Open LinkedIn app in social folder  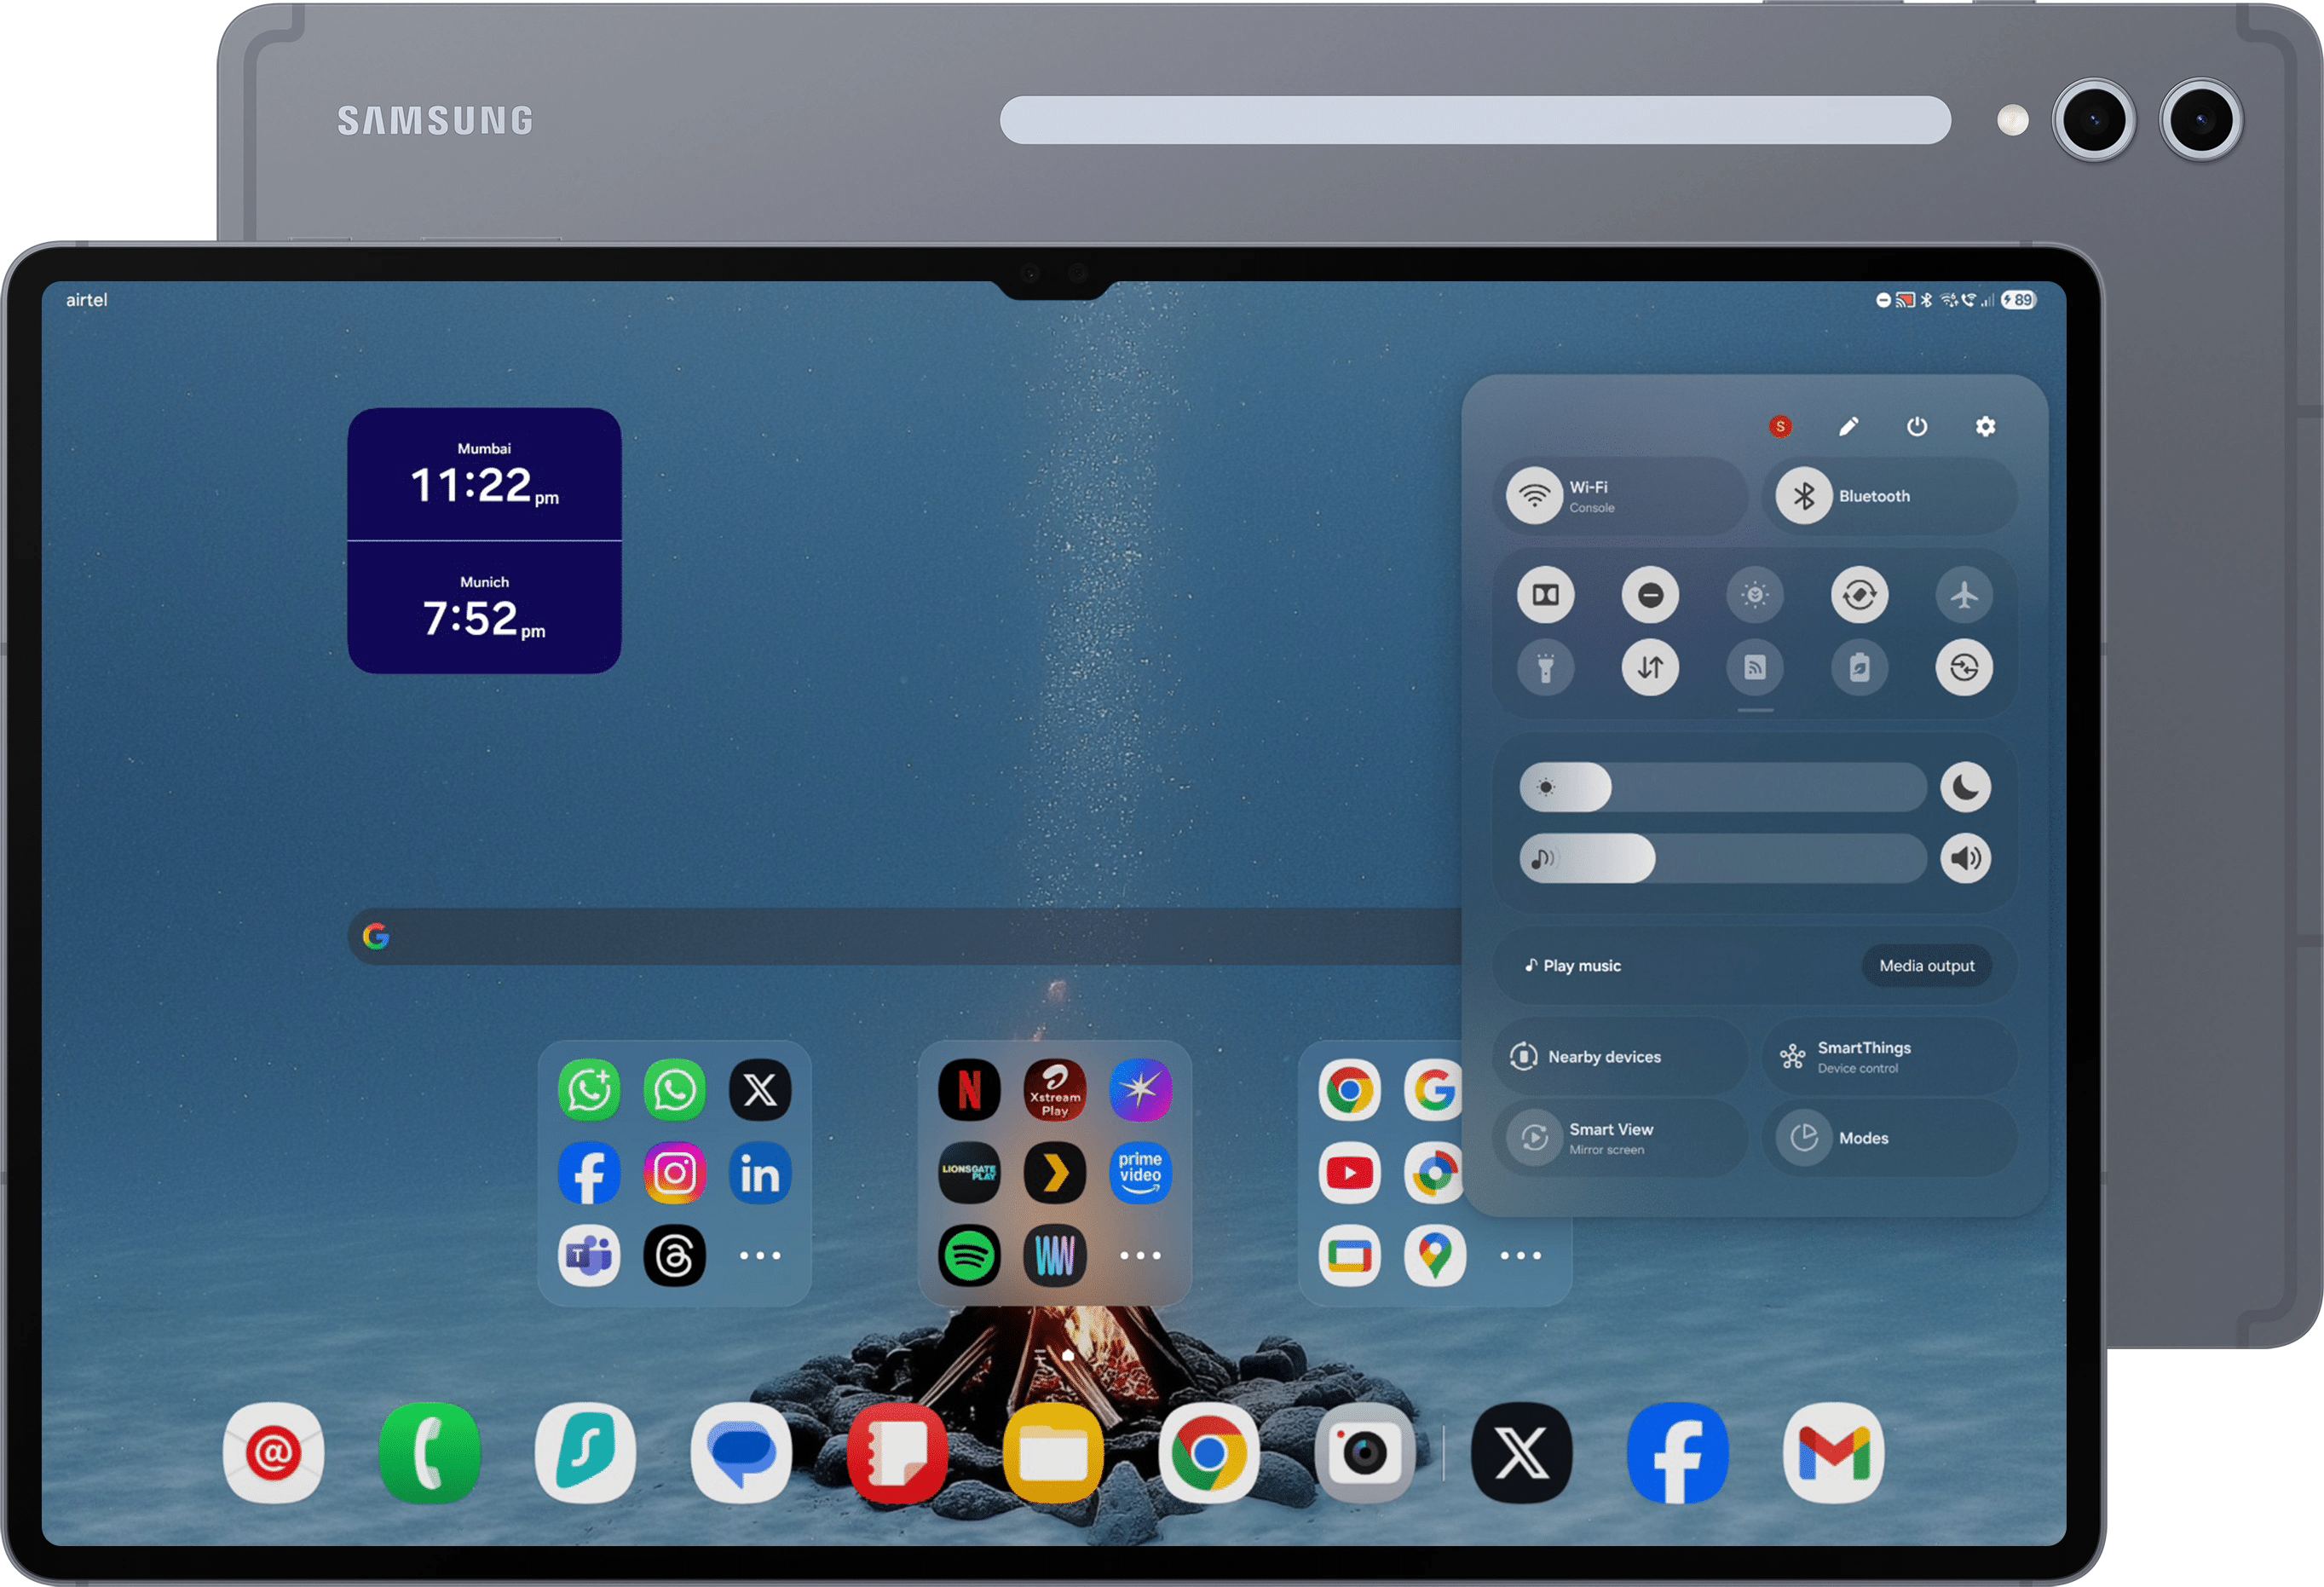[759, 1172]
